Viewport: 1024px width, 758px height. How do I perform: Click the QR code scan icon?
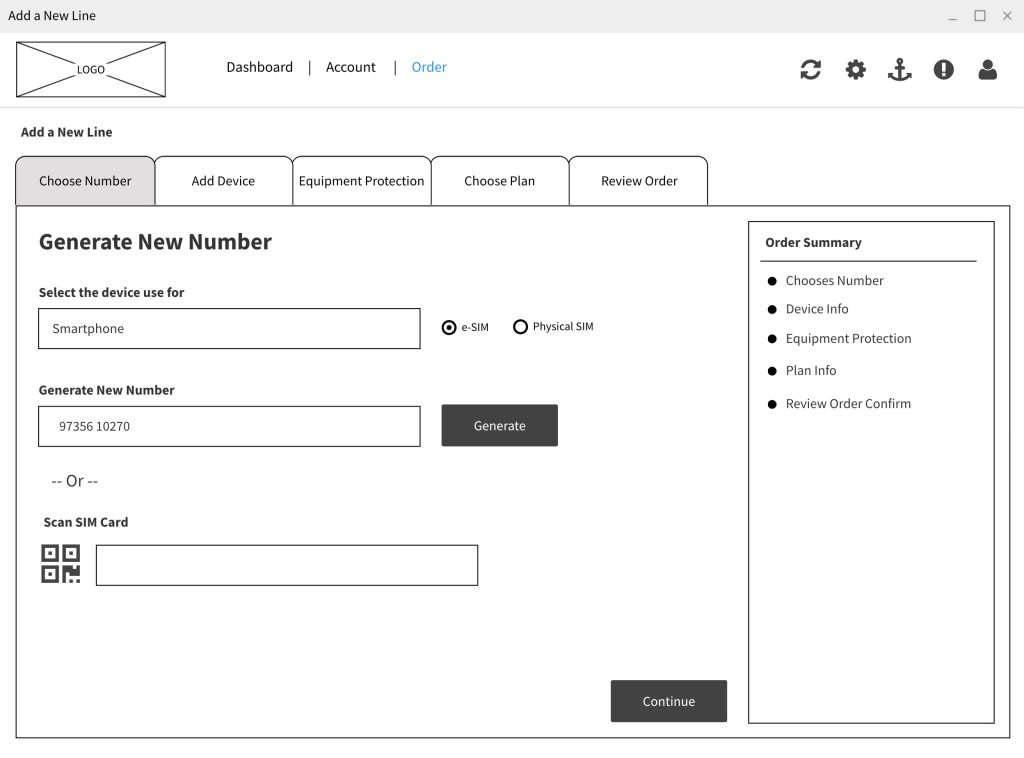point(60,564)
